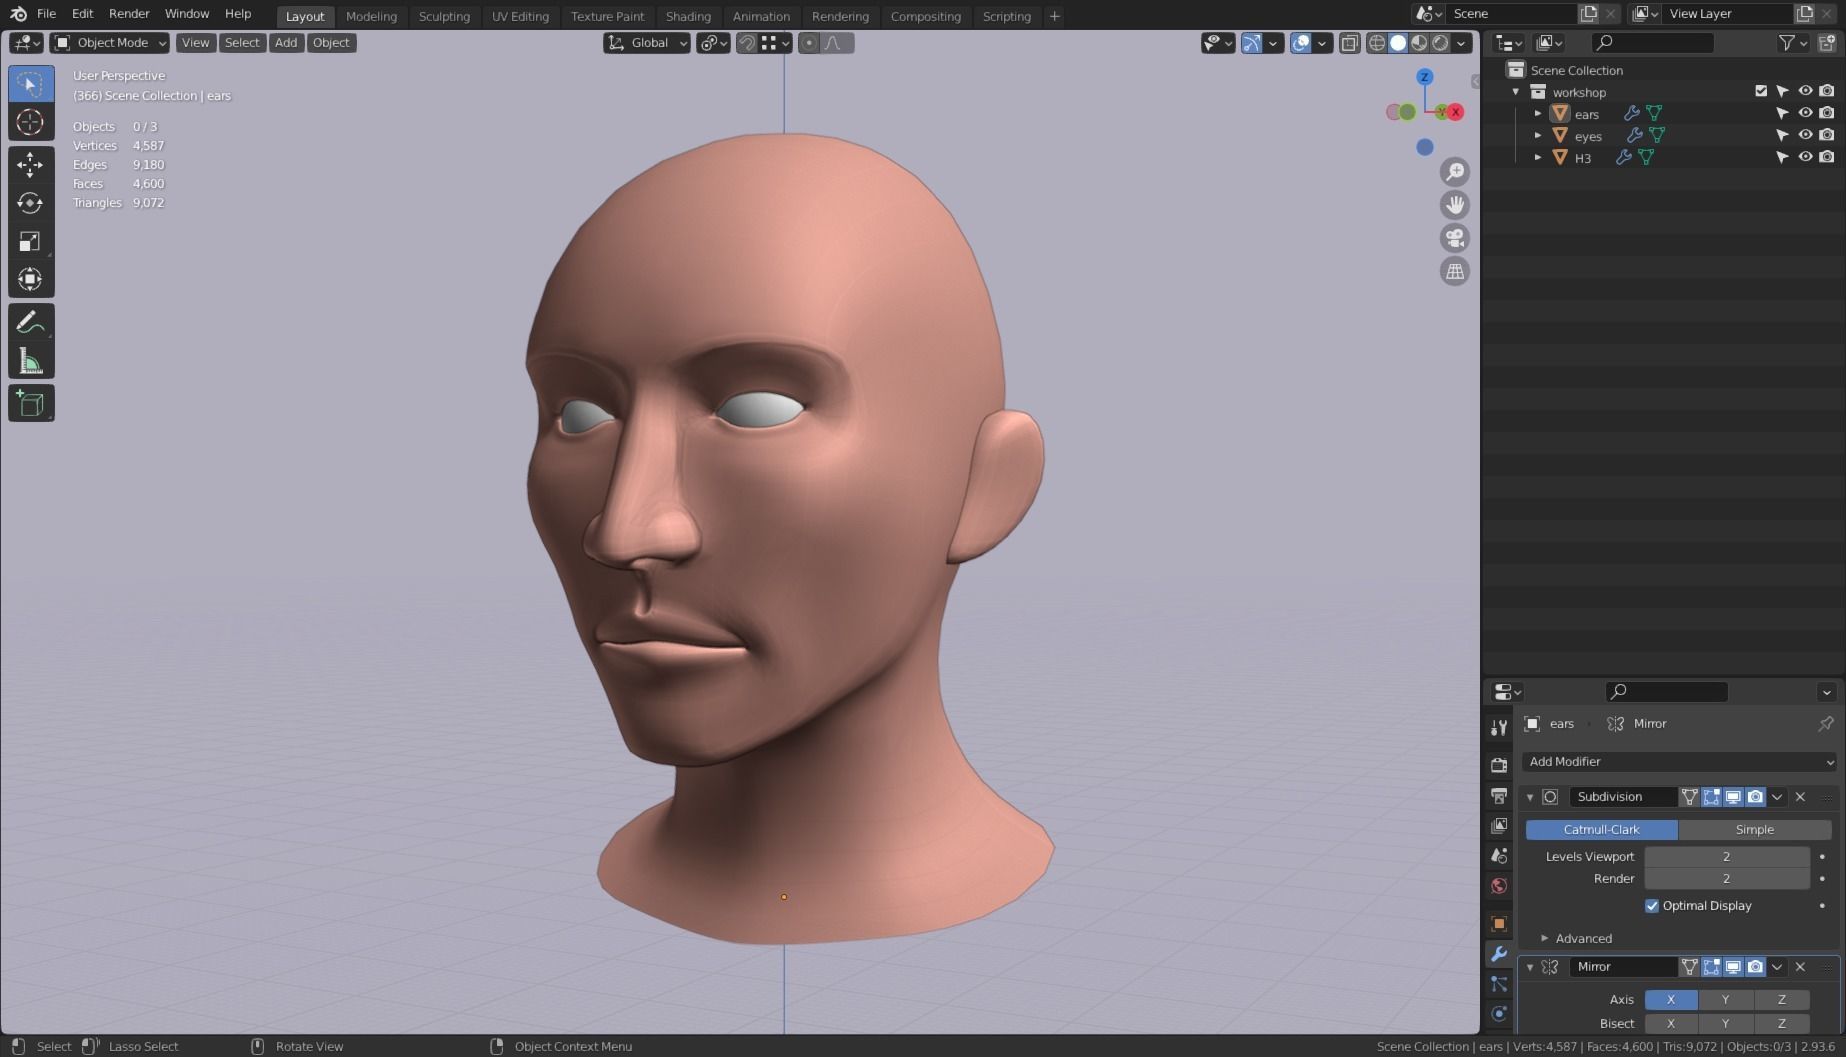This screenshot has height=1057, width=1846.
Task: Open Mirror modifier extra options chevron
Action: click(x=1777, y=967)
